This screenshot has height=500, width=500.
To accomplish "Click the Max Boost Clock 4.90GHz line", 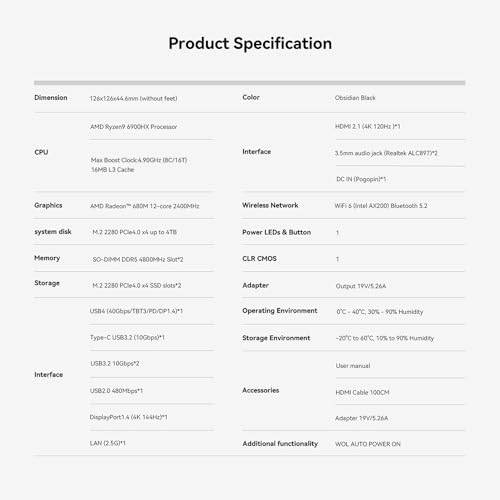I will click(x=139, y=160).
